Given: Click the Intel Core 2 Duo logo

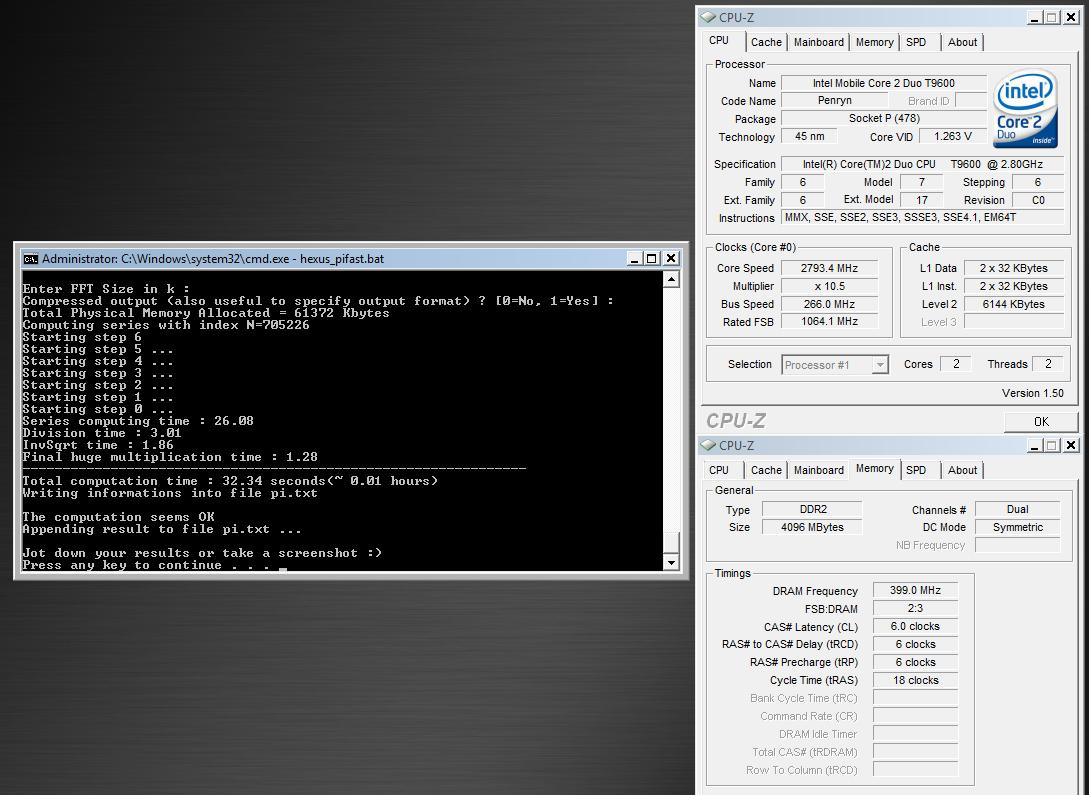Looking at the screenshot, I should (x=1025, y=108).
